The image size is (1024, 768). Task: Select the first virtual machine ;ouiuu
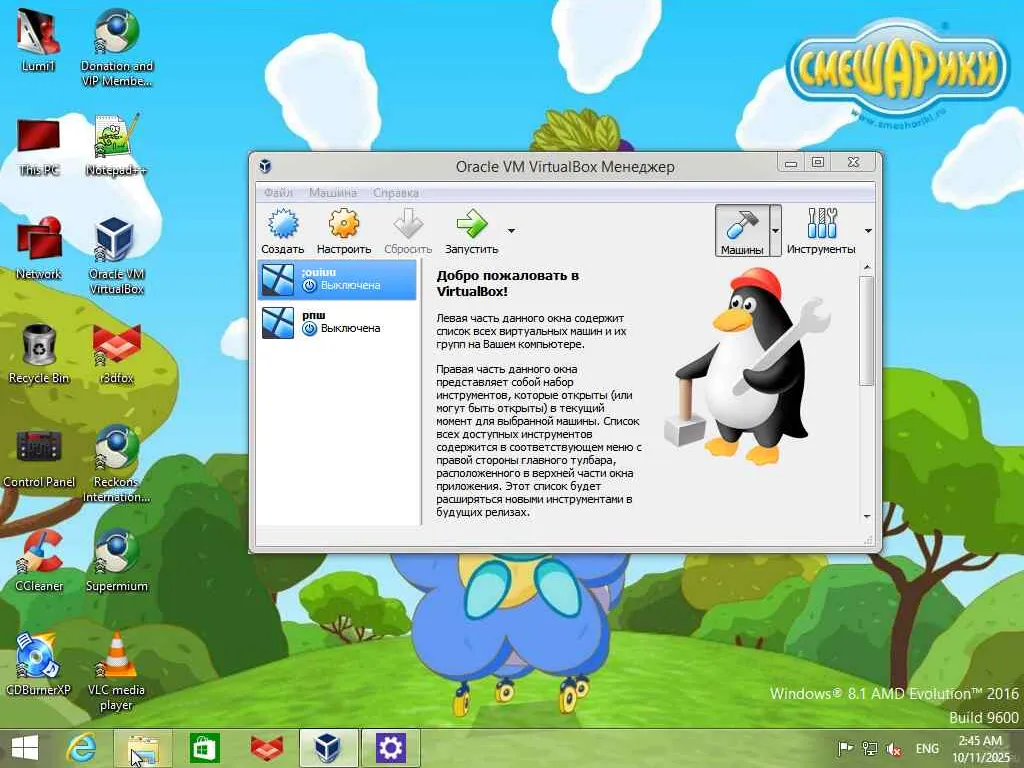pos(337,280)
